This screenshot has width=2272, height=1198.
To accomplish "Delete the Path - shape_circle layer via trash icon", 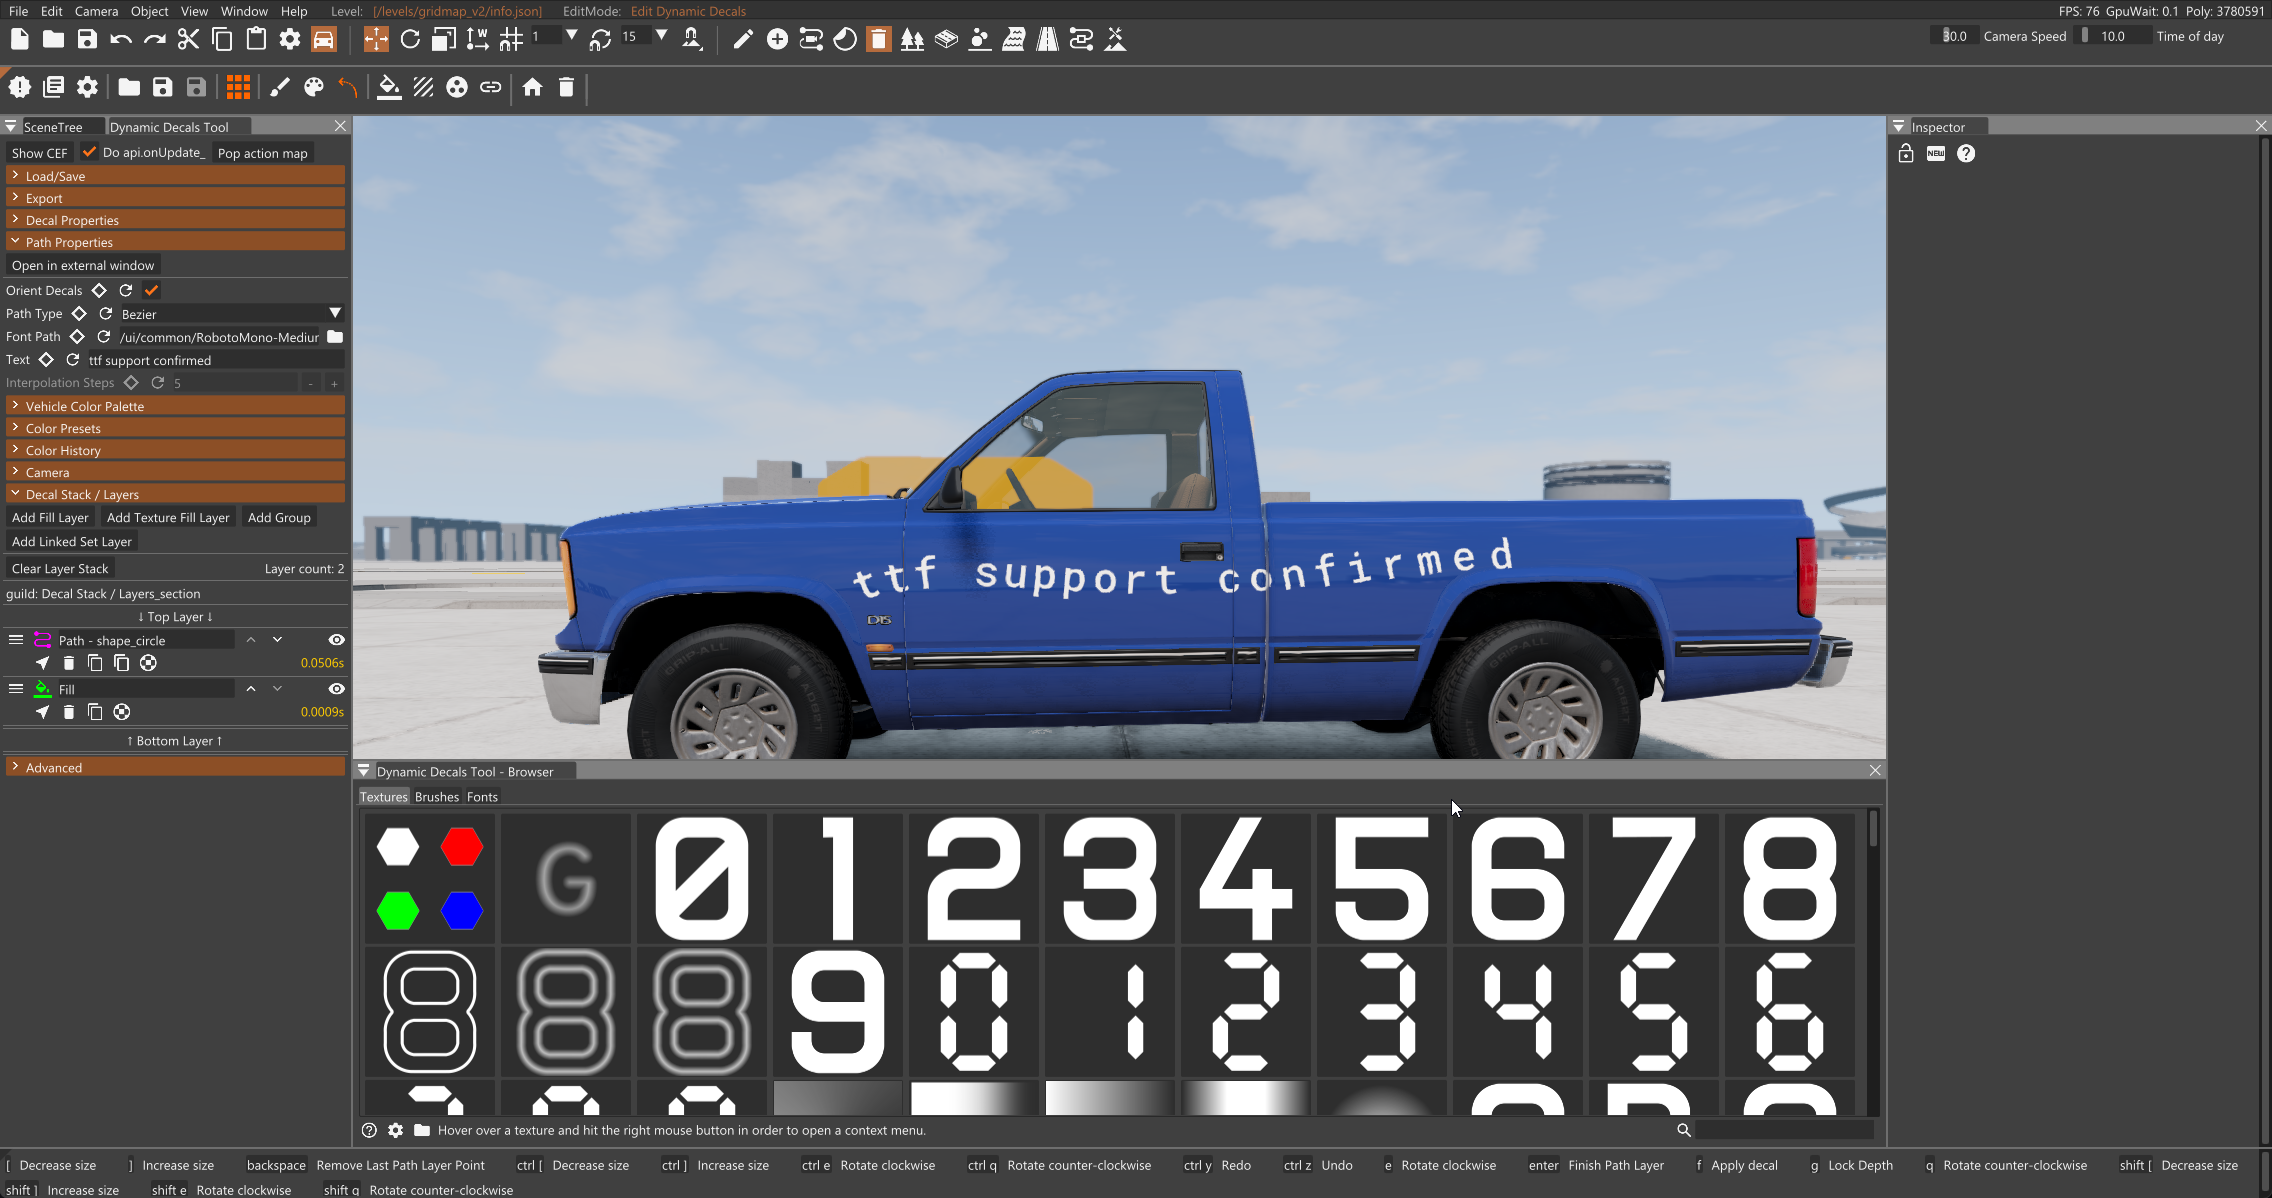I will pos(68,663).
